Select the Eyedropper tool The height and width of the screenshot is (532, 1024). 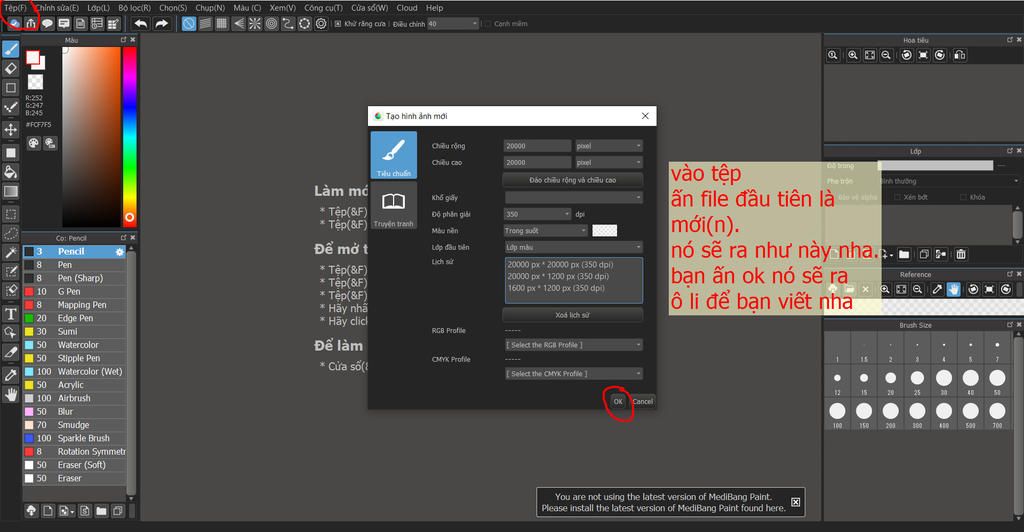tap(10, 375)
